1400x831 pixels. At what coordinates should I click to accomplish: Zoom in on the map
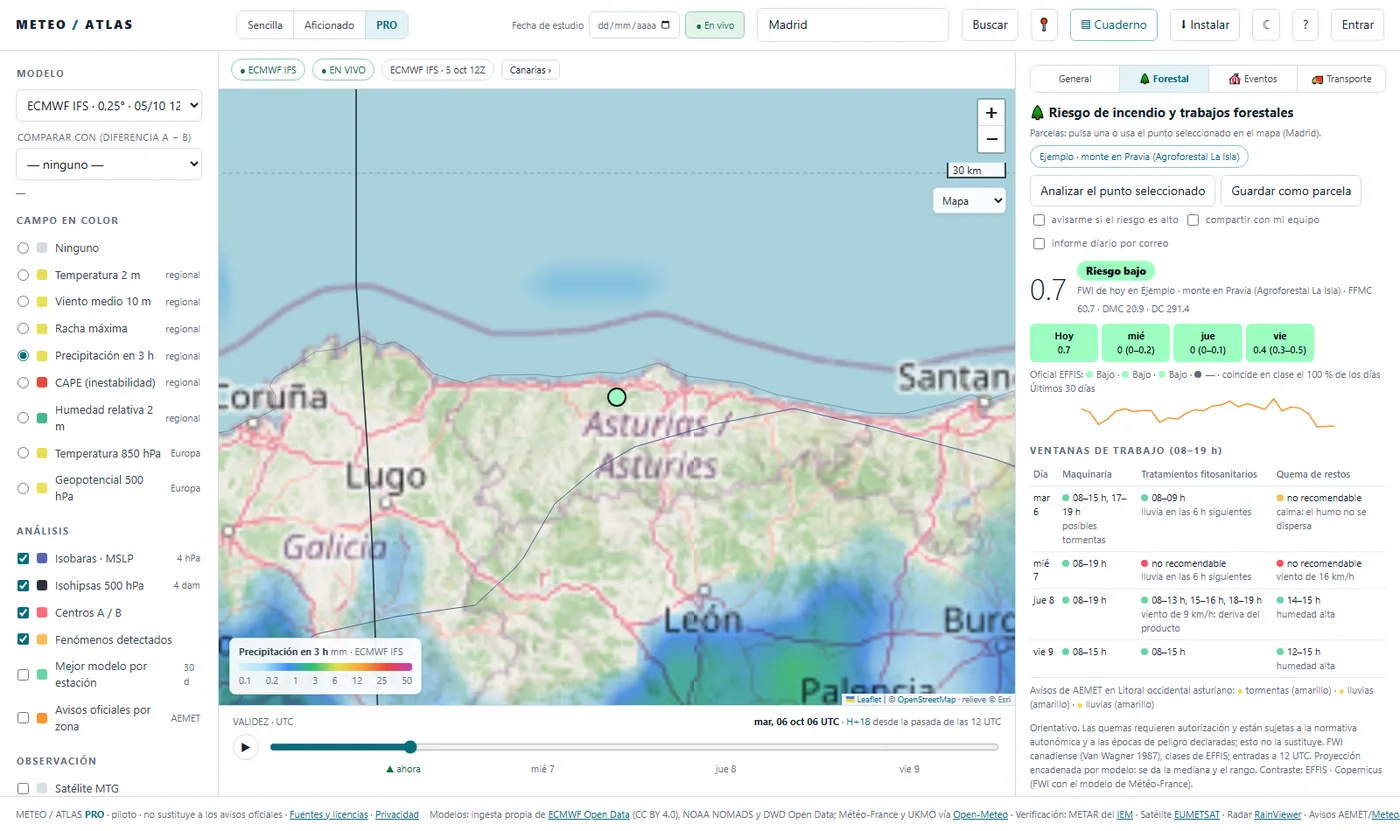(x=991, y=113)
